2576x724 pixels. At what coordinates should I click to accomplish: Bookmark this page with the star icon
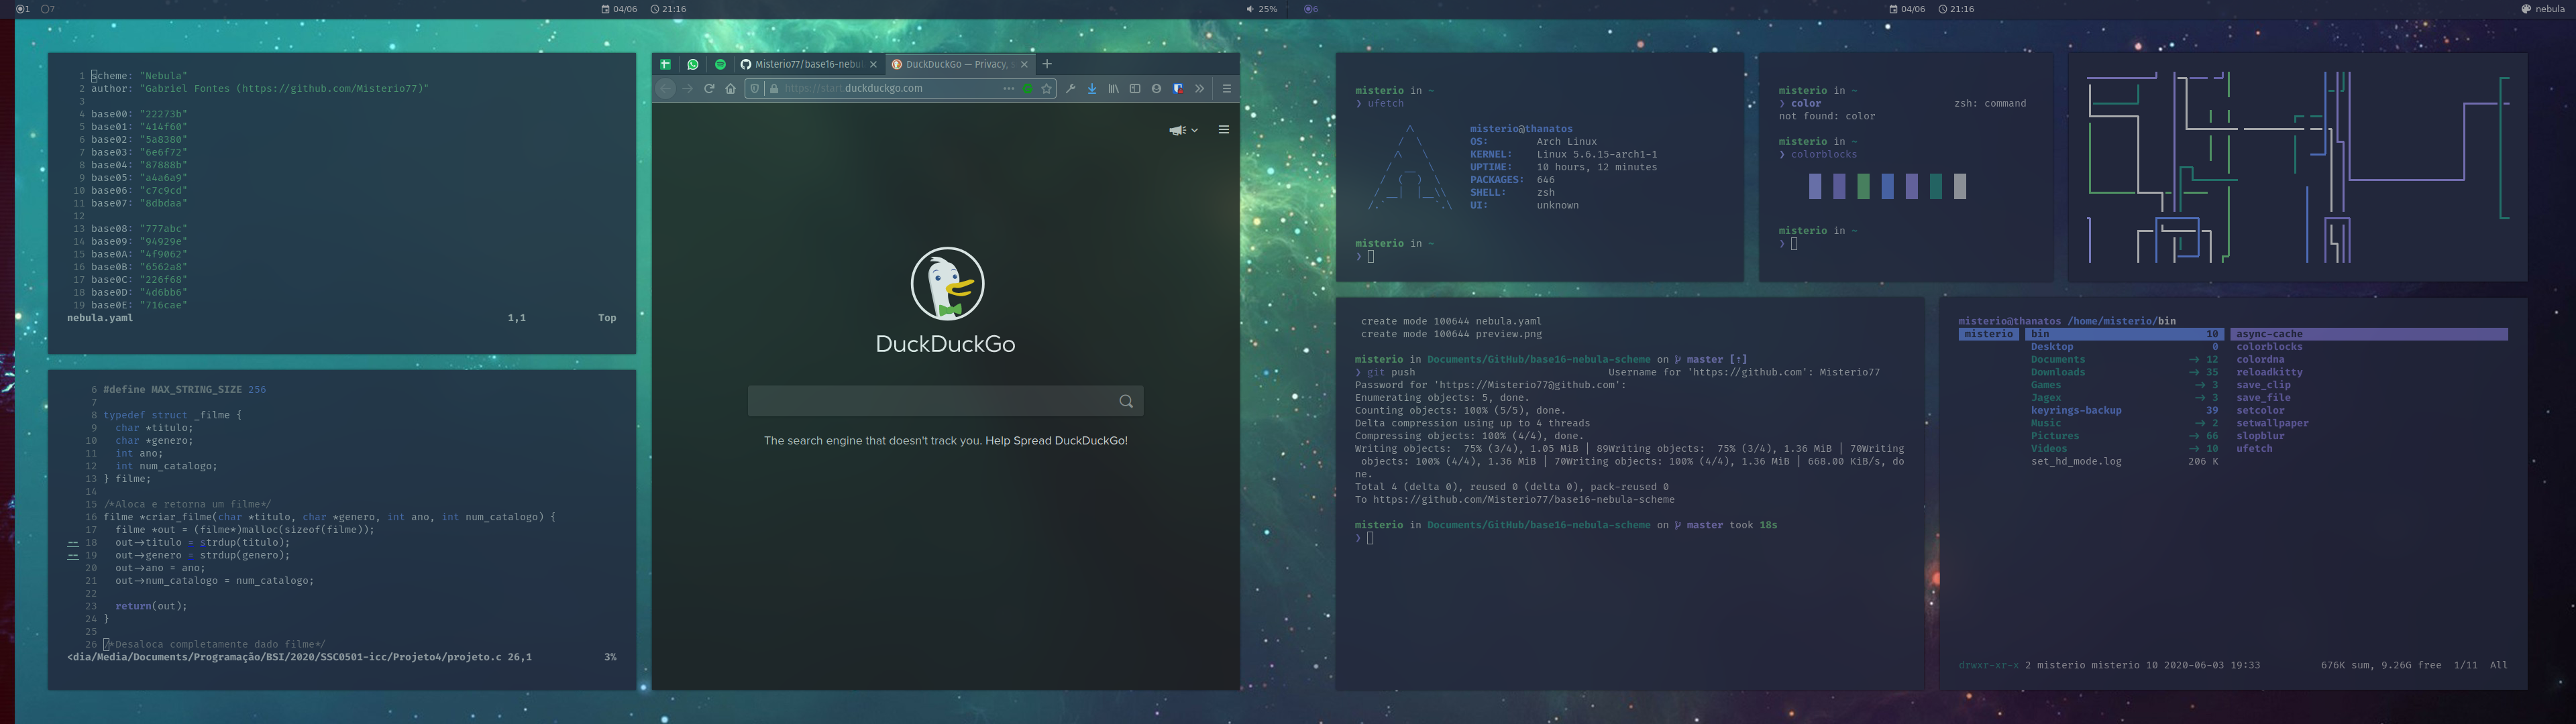1047,89
